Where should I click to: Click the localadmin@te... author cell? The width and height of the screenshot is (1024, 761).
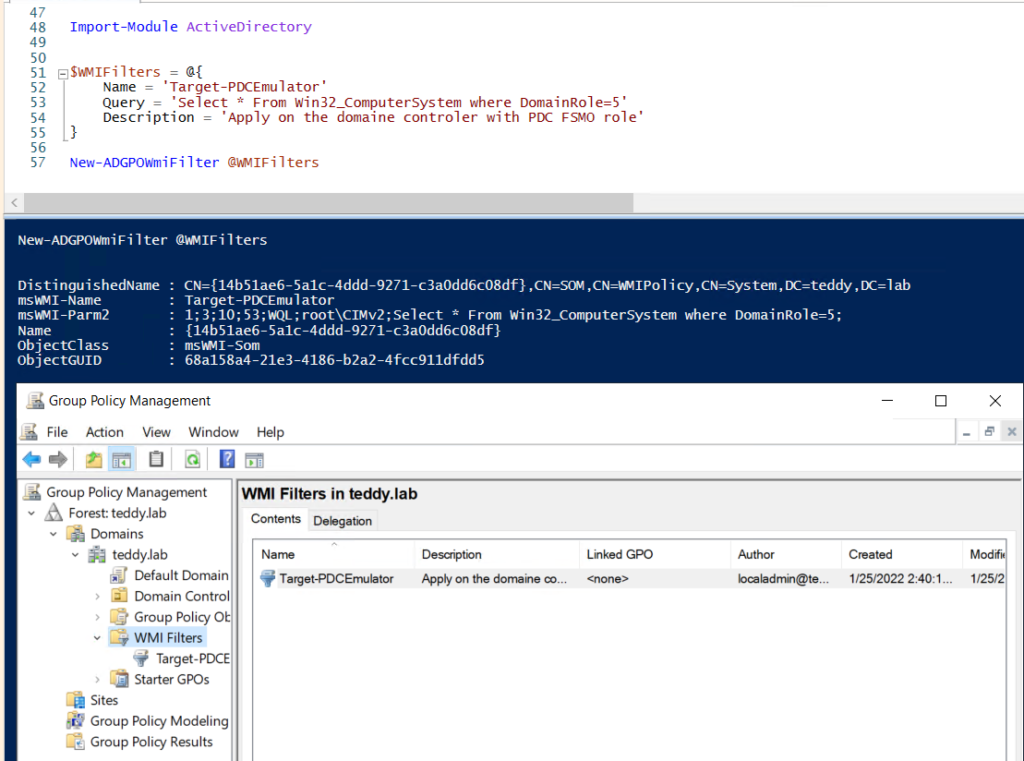click(x=783, y=579)
